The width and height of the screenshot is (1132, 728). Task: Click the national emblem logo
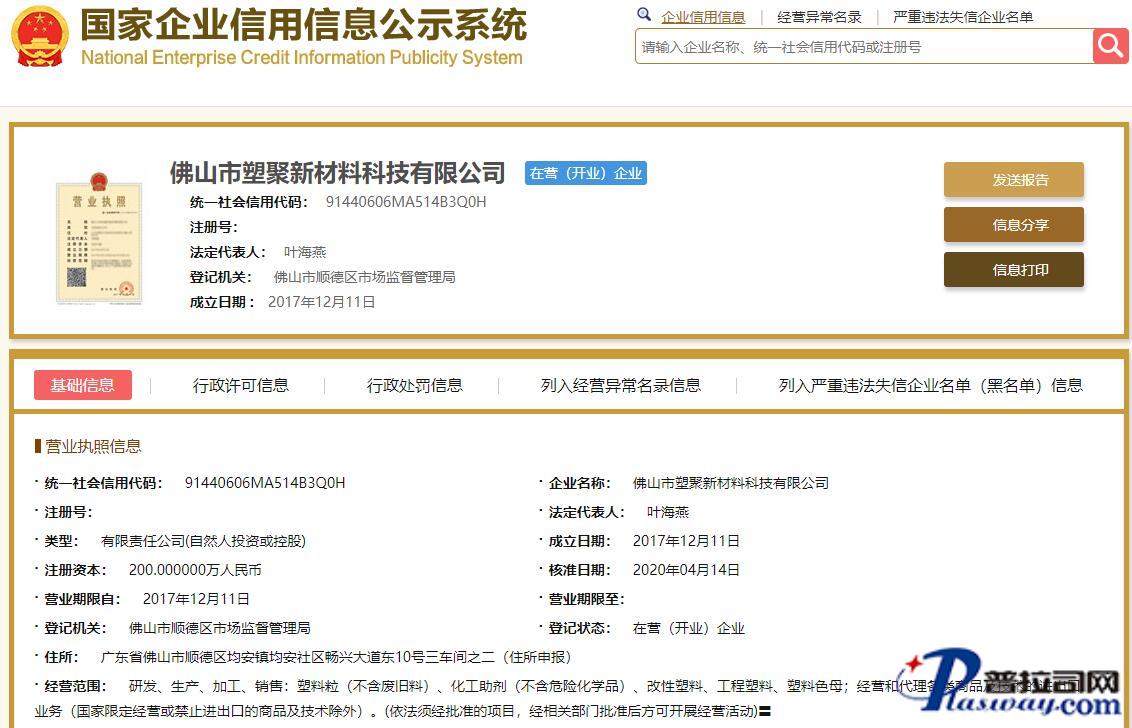pos(40,37)
